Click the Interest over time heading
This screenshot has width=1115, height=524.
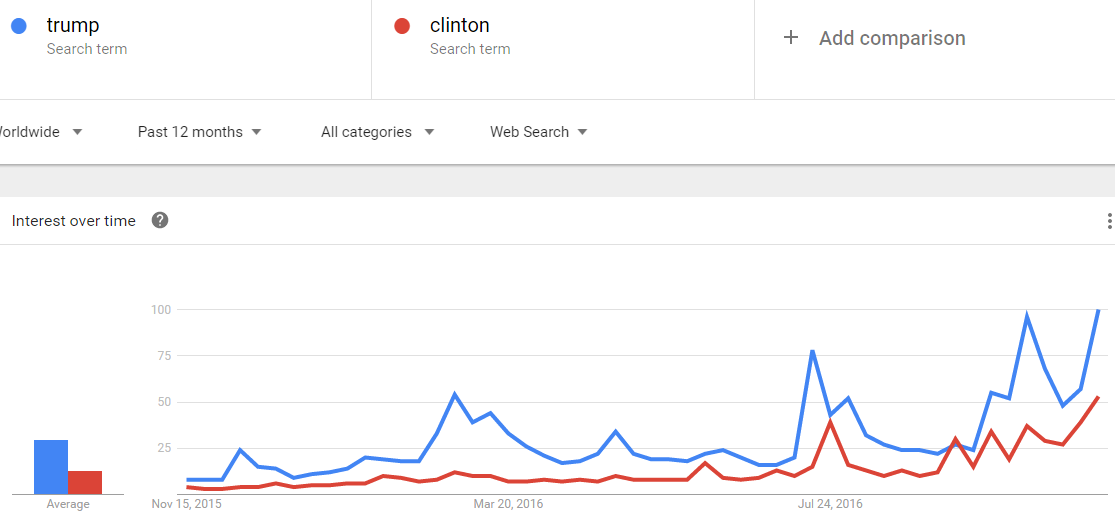pos(74,221)
